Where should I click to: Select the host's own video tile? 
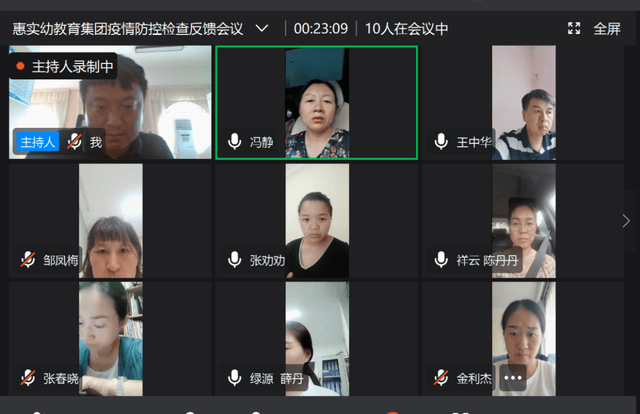coord(110,102)
